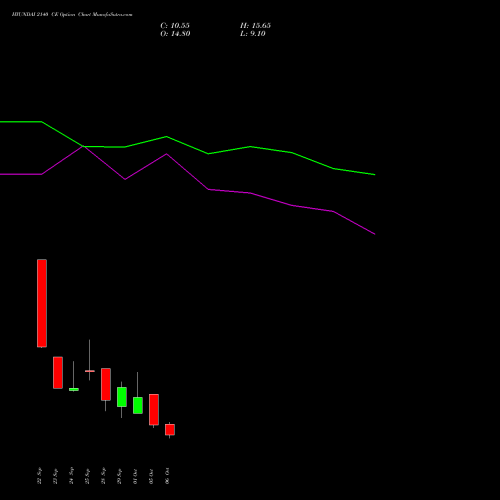Click the red candle for 26 Sep

(106, 384)
